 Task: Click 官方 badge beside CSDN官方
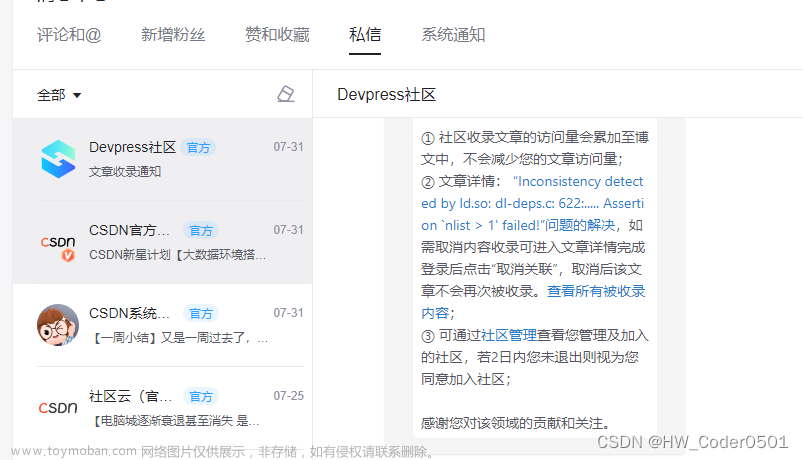click(201, 231)
